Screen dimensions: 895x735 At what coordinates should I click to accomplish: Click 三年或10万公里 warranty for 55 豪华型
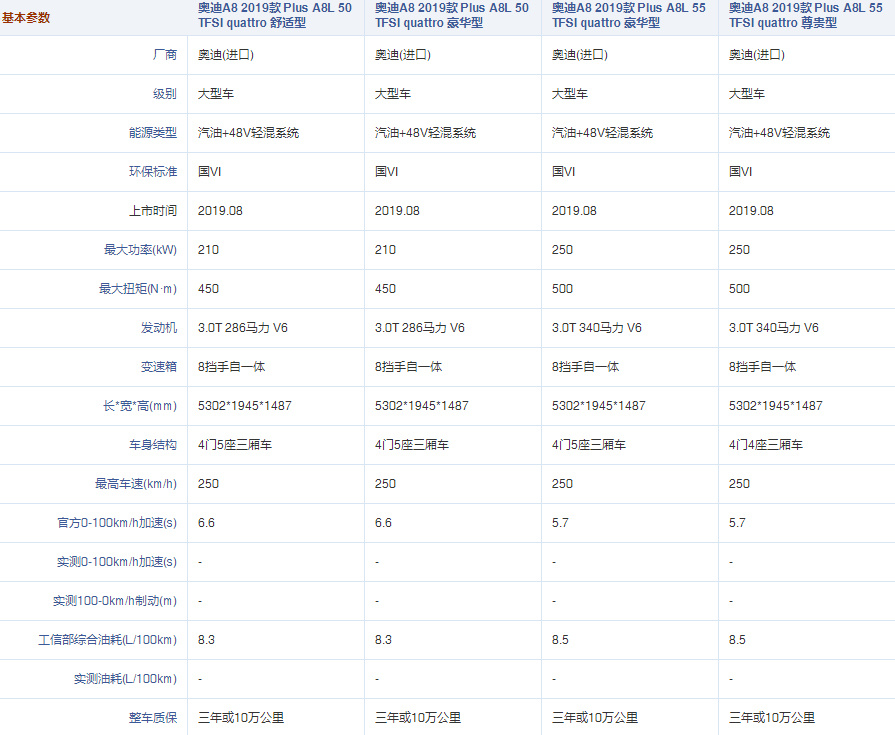point(595,718)
